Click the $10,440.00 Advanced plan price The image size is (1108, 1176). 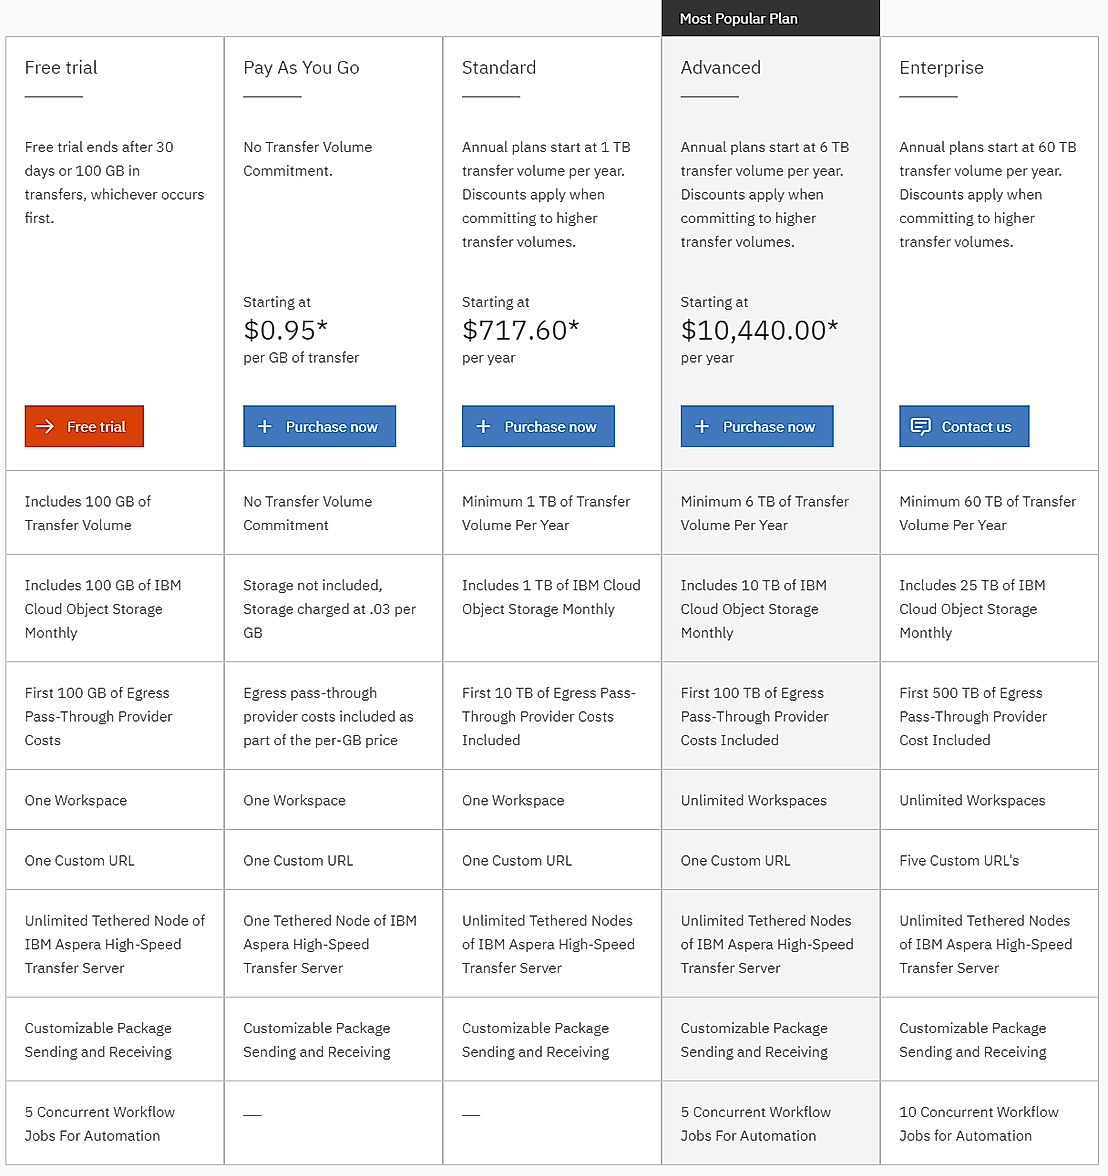pos(759,330)
